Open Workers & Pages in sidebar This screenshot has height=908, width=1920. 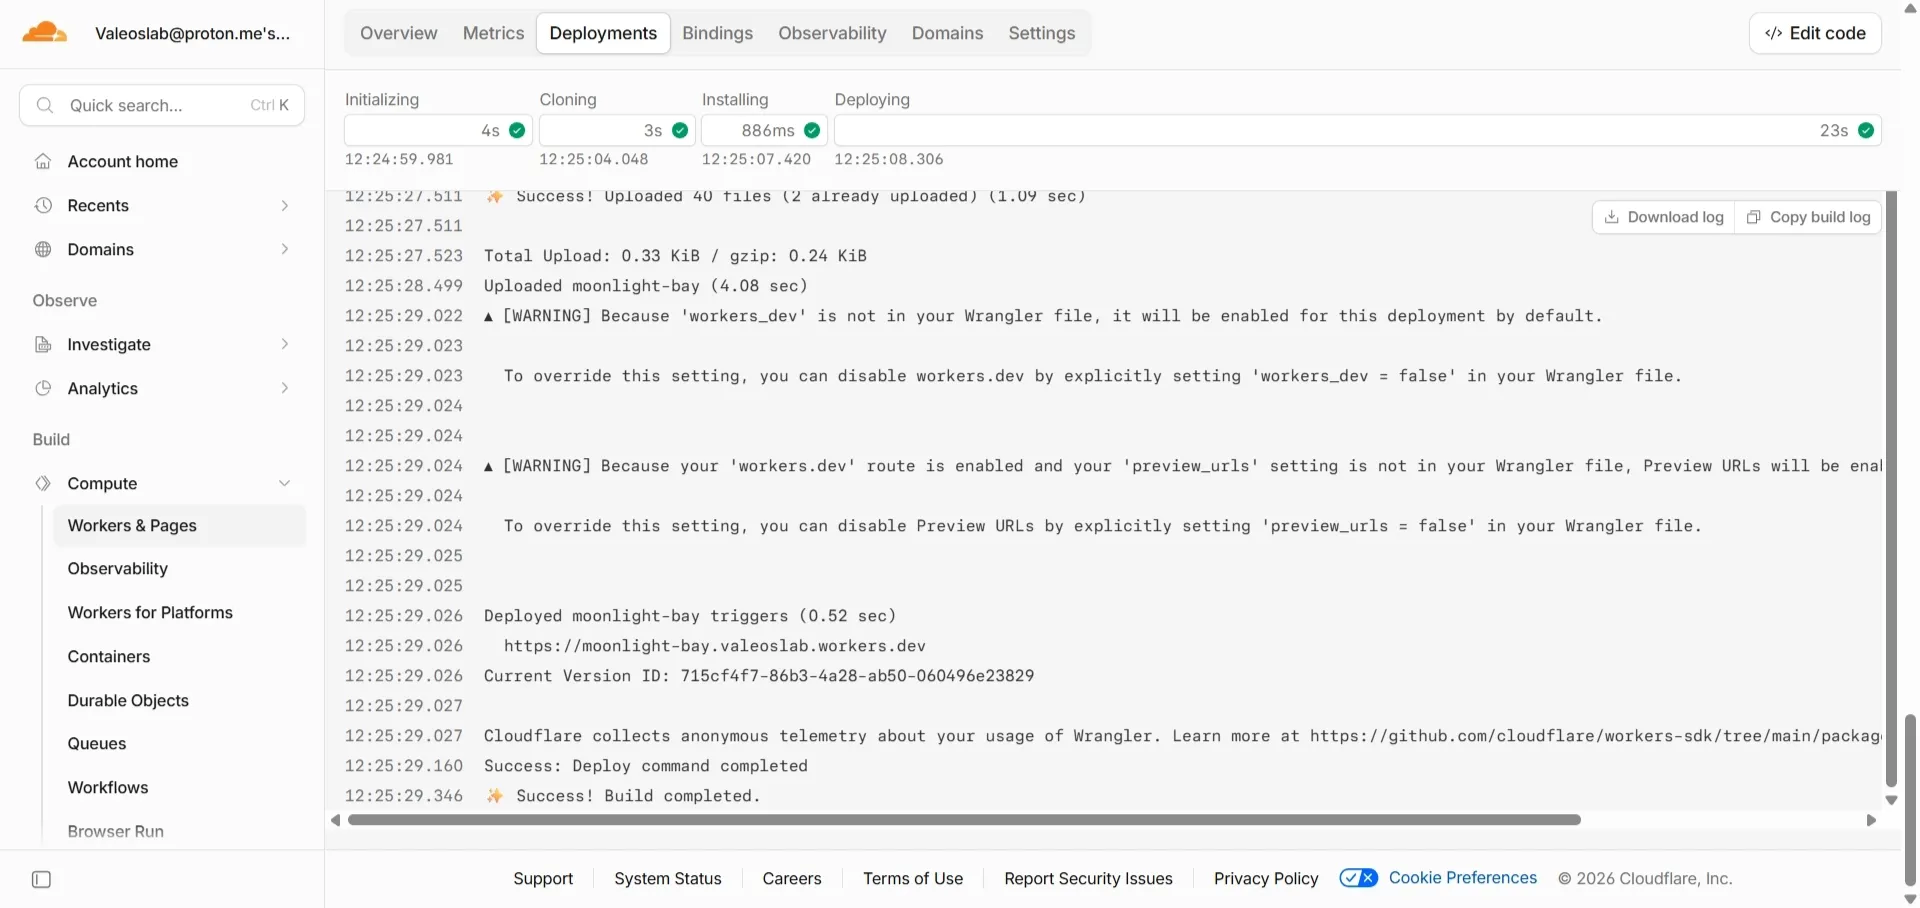coord(180,525)
